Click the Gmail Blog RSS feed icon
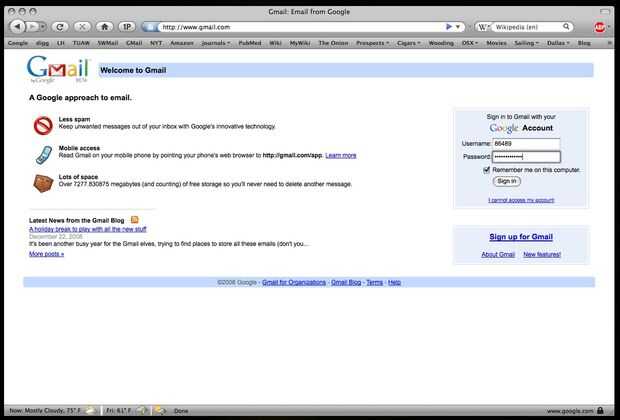The width and height of the screenshot is (620, 420). (134, 219)
